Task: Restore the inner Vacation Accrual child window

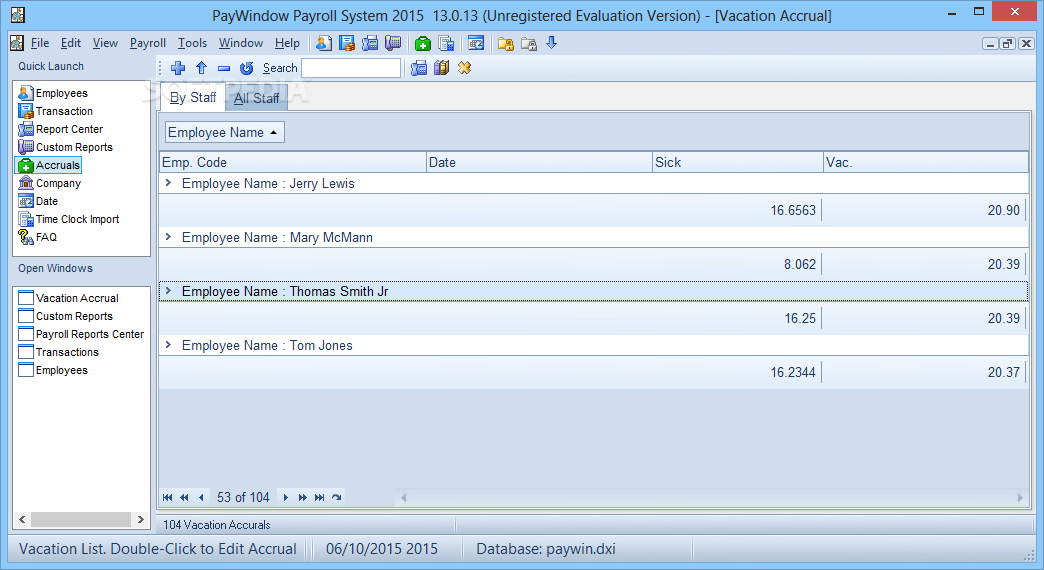Action: click(1008, 44)
